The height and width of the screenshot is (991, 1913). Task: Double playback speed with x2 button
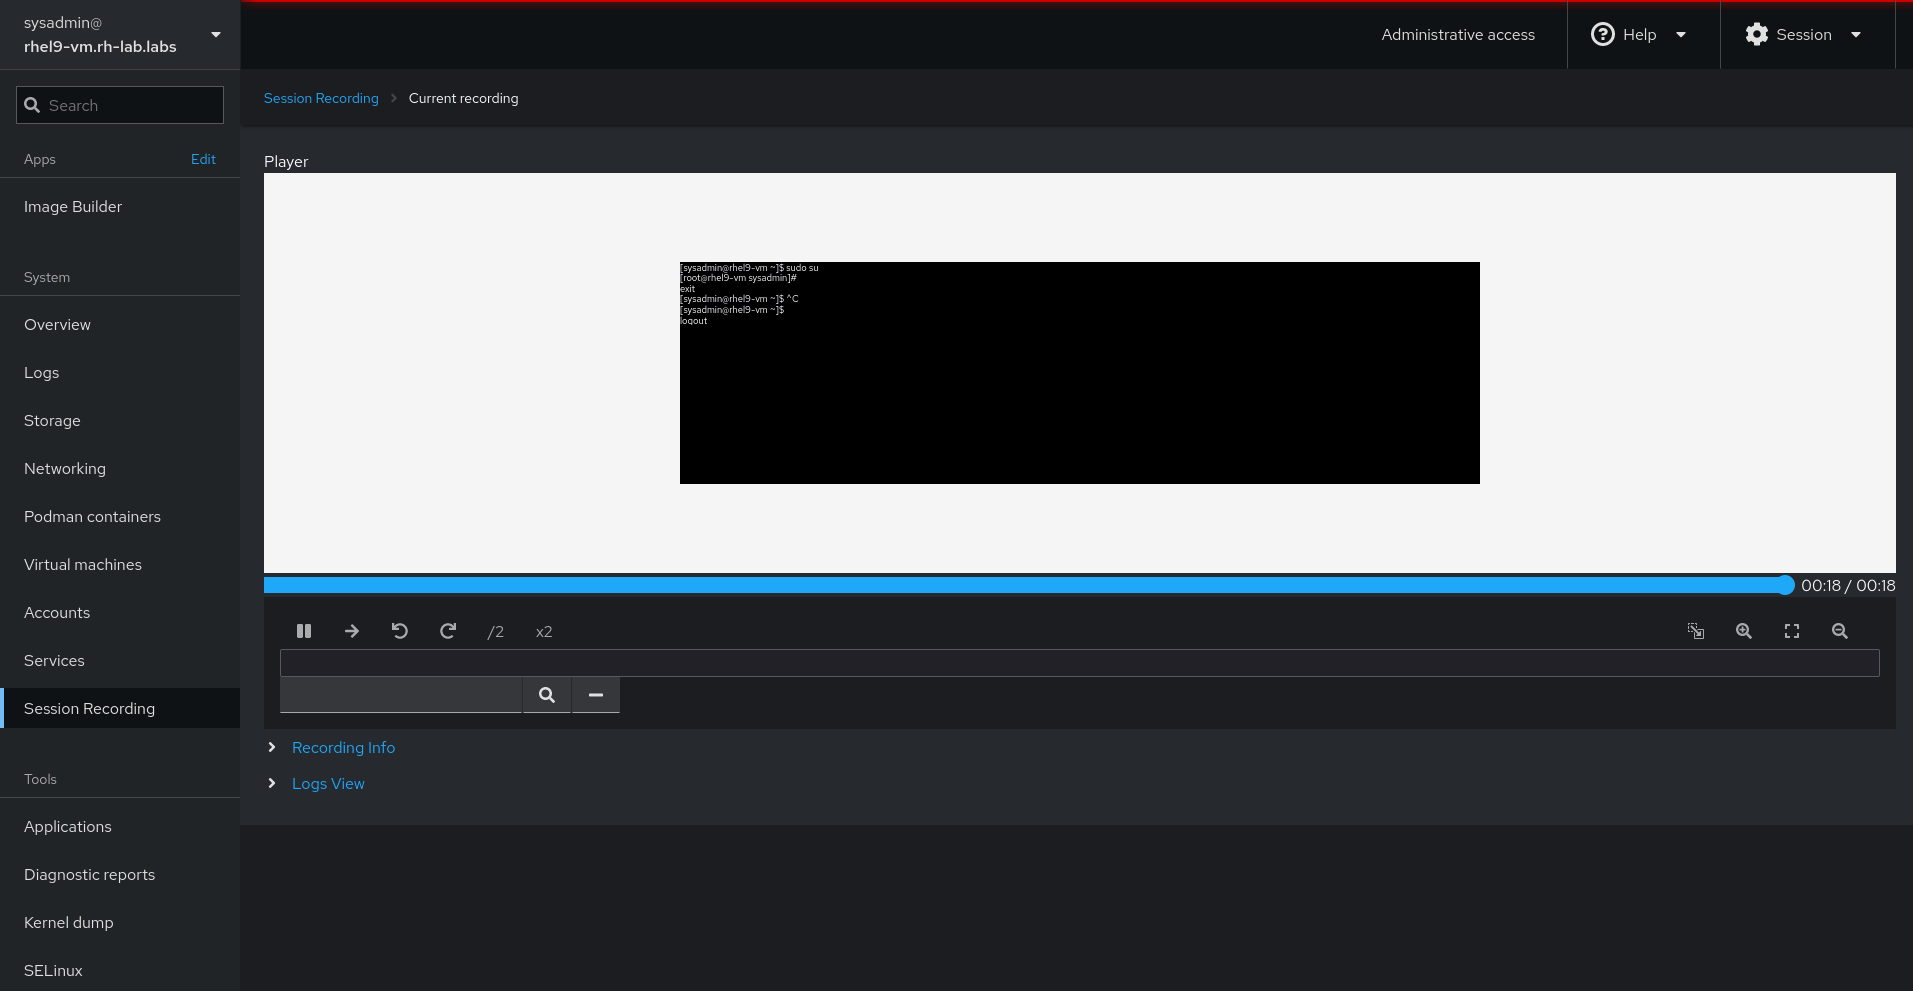(544, 632)
